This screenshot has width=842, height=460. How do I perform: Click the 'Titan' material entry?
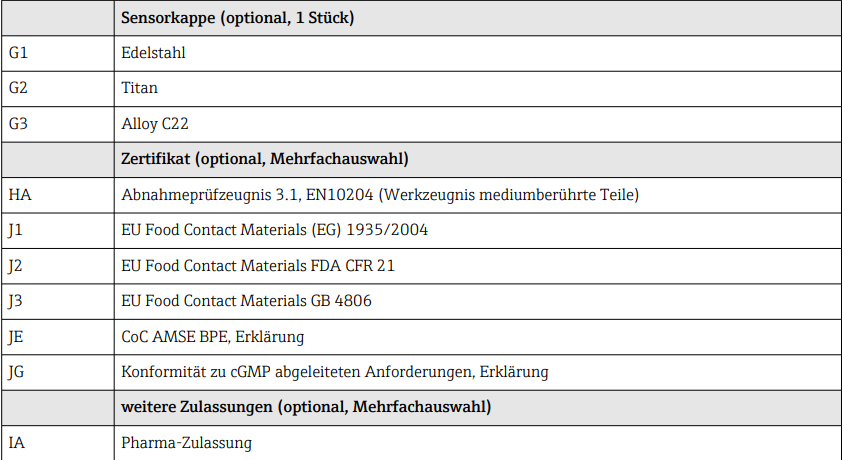point(139,88)
